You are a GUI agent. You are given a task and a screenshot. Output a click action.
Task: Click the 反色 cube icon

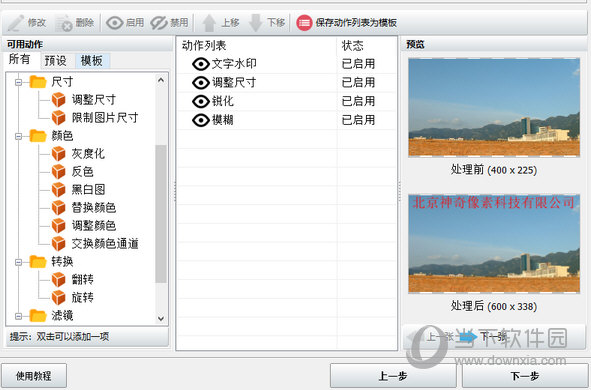[58, 171]
